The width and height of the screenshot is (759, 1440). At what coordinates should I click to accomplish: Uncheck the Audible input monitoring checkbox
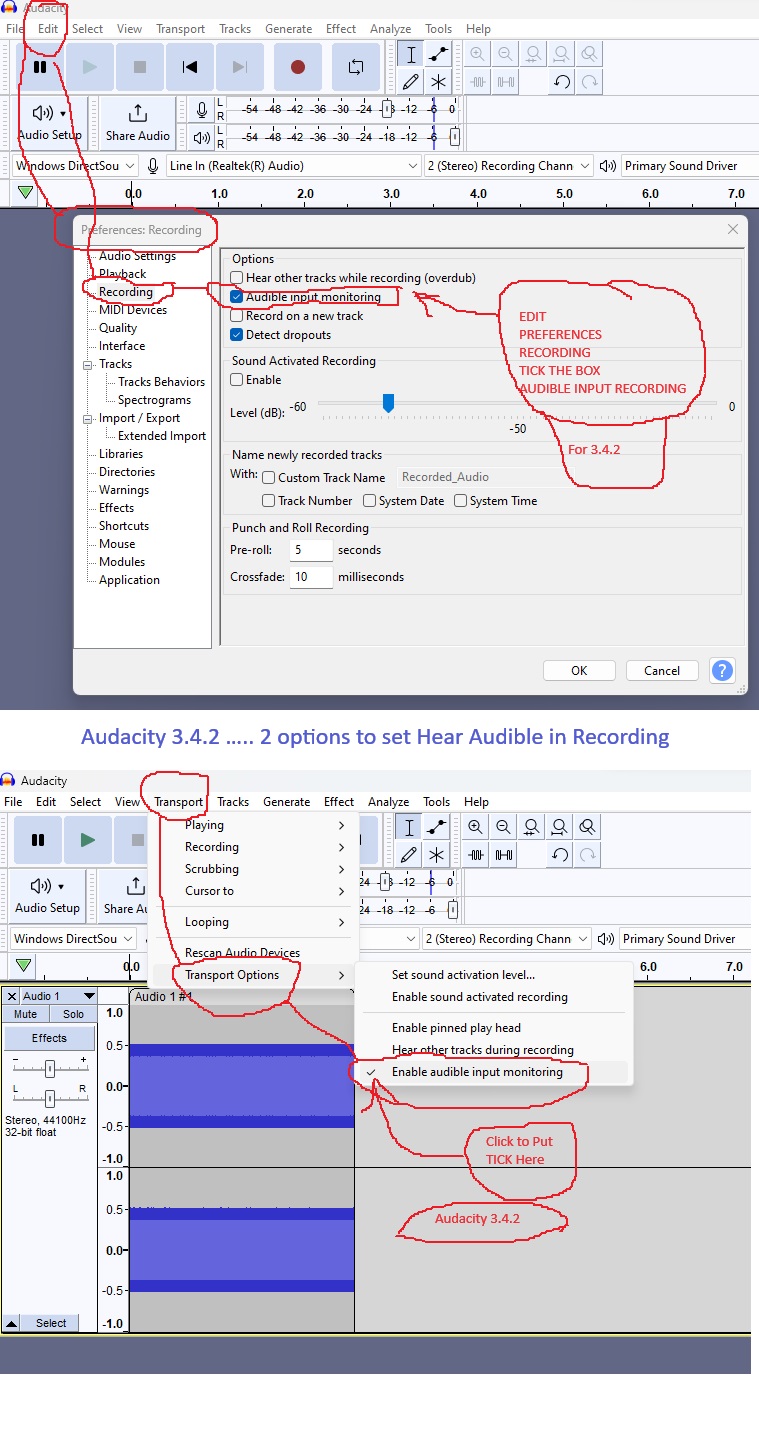[237, 297]
